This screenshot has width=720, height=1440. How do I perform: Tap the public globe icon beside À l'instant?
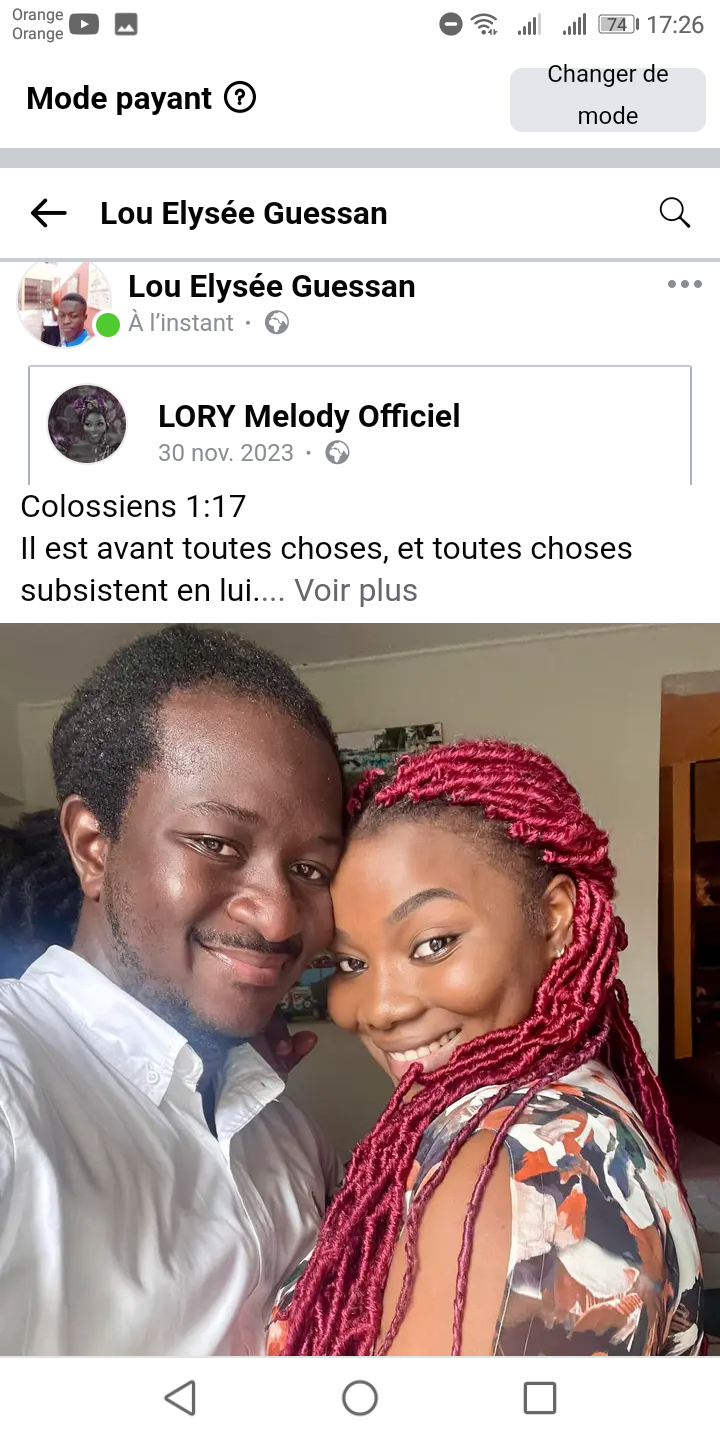tap(277, 323)
